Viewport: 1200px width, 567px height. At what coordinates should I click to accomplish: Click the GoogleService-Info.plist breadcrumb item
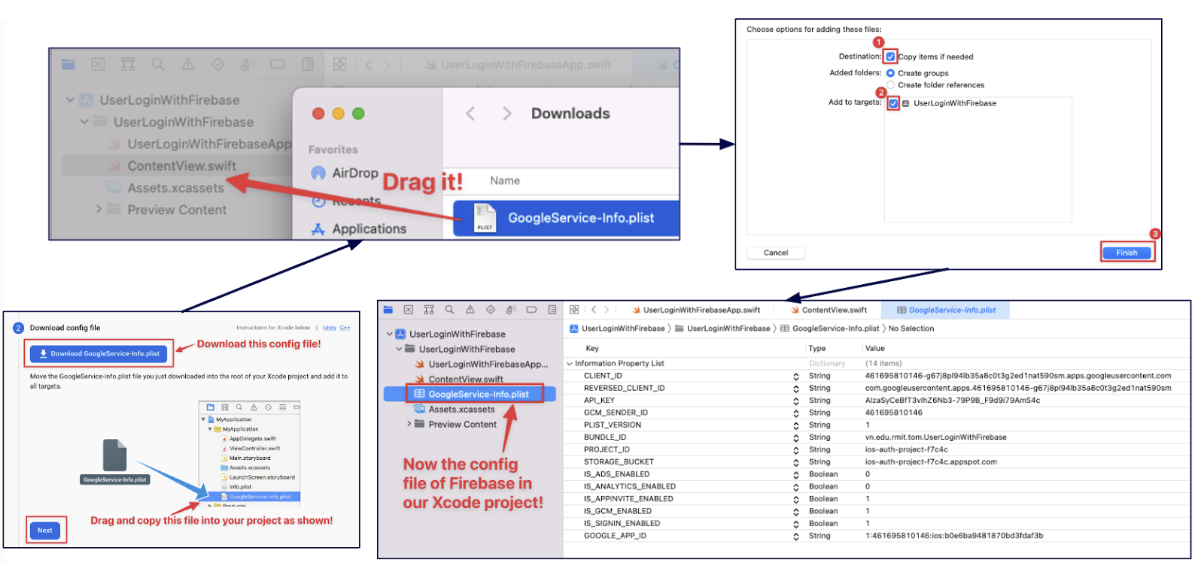[829, 328]
